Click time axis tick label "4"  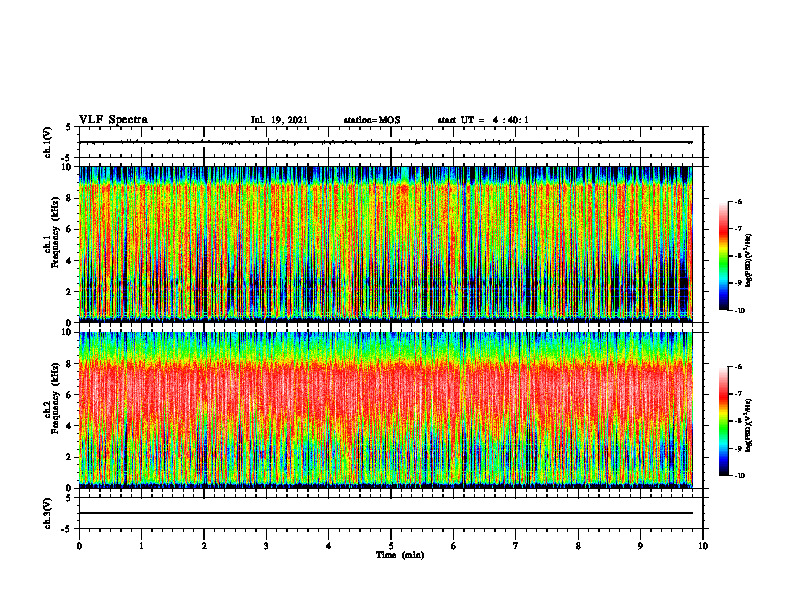click(x=329, y=546)
